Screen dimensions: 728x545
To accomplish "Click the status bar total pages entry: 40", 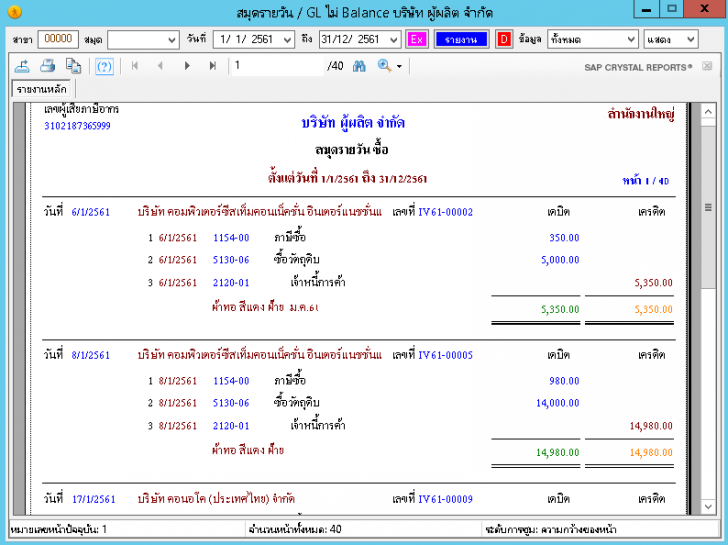I will coord(295,529).
